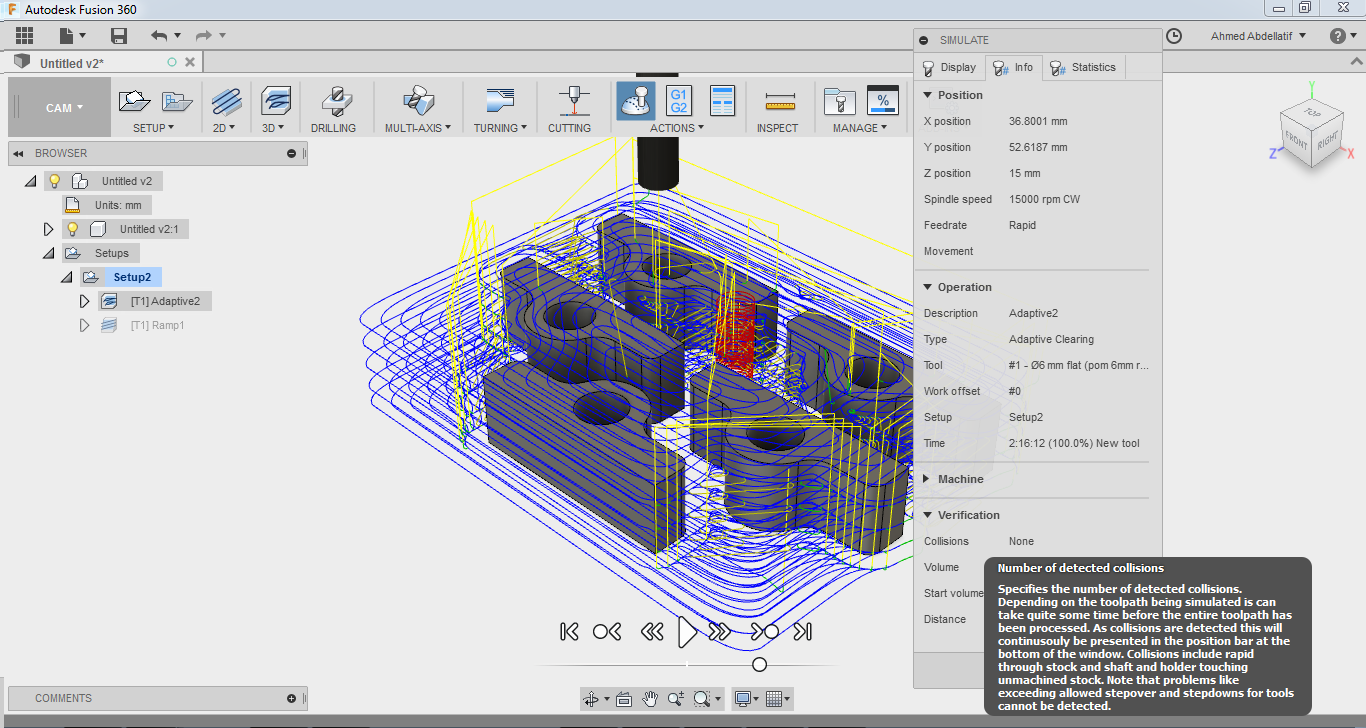Click the 2D milling toolpath icon

[x=226, y=101]
